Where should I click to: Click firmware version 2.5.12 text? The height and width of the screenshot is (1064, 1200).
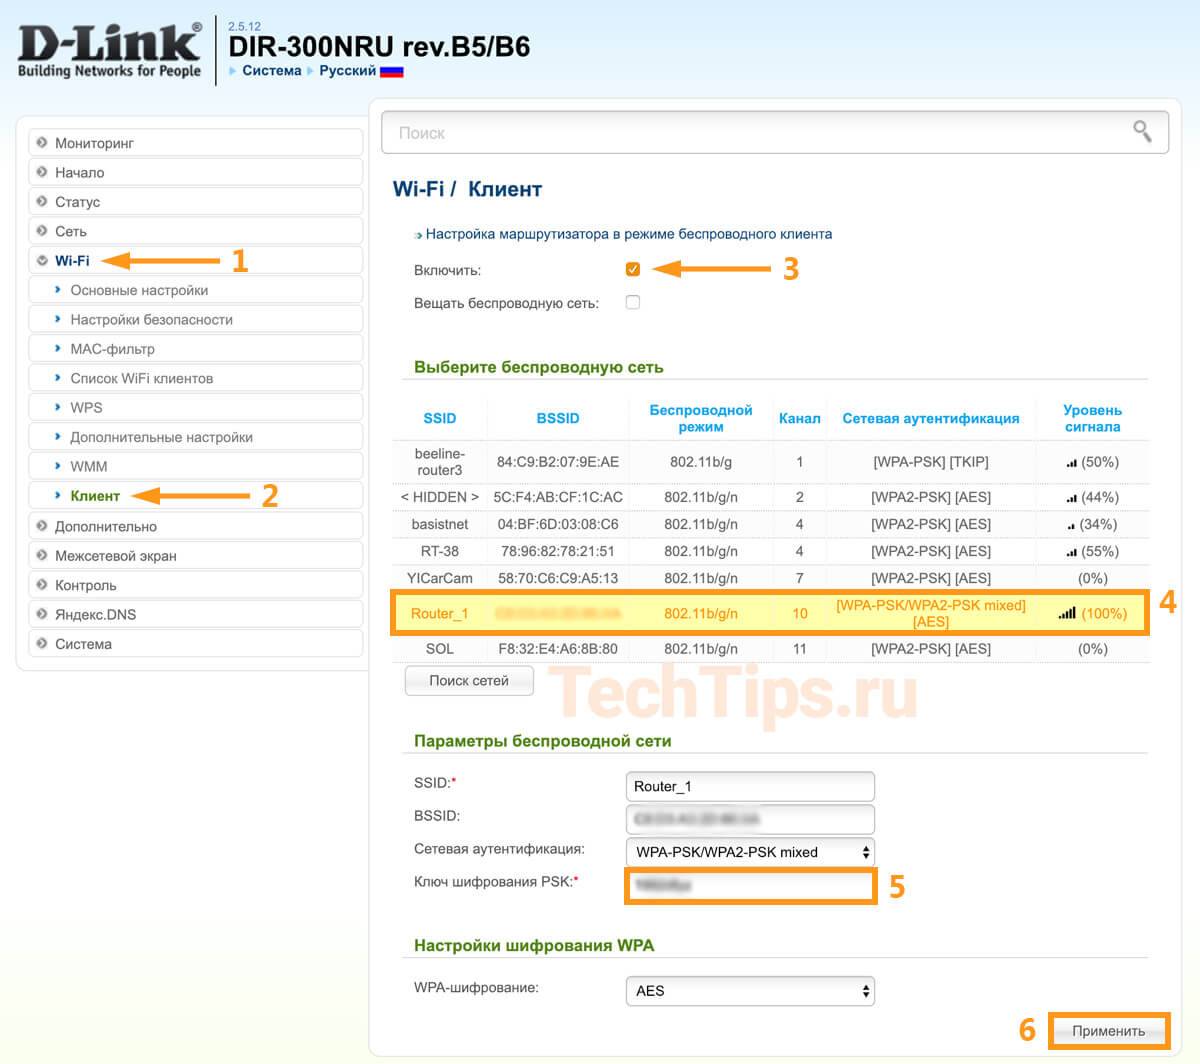tap(244, 26)
